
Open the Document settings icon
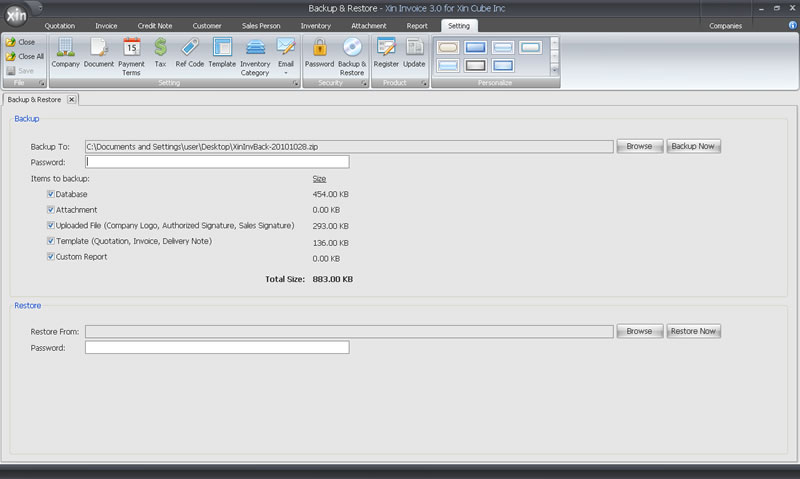98,53
